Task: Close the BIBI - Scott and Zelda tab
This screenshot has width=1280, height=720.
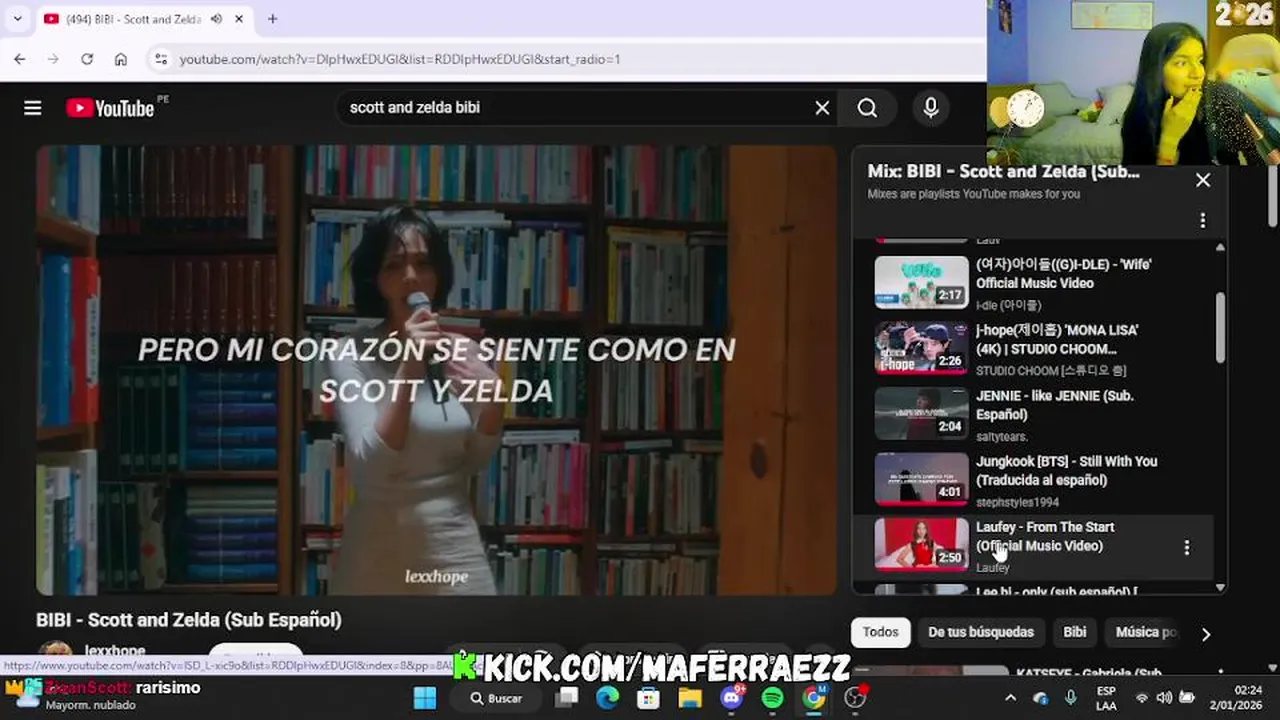Action: tap(239, 19)
